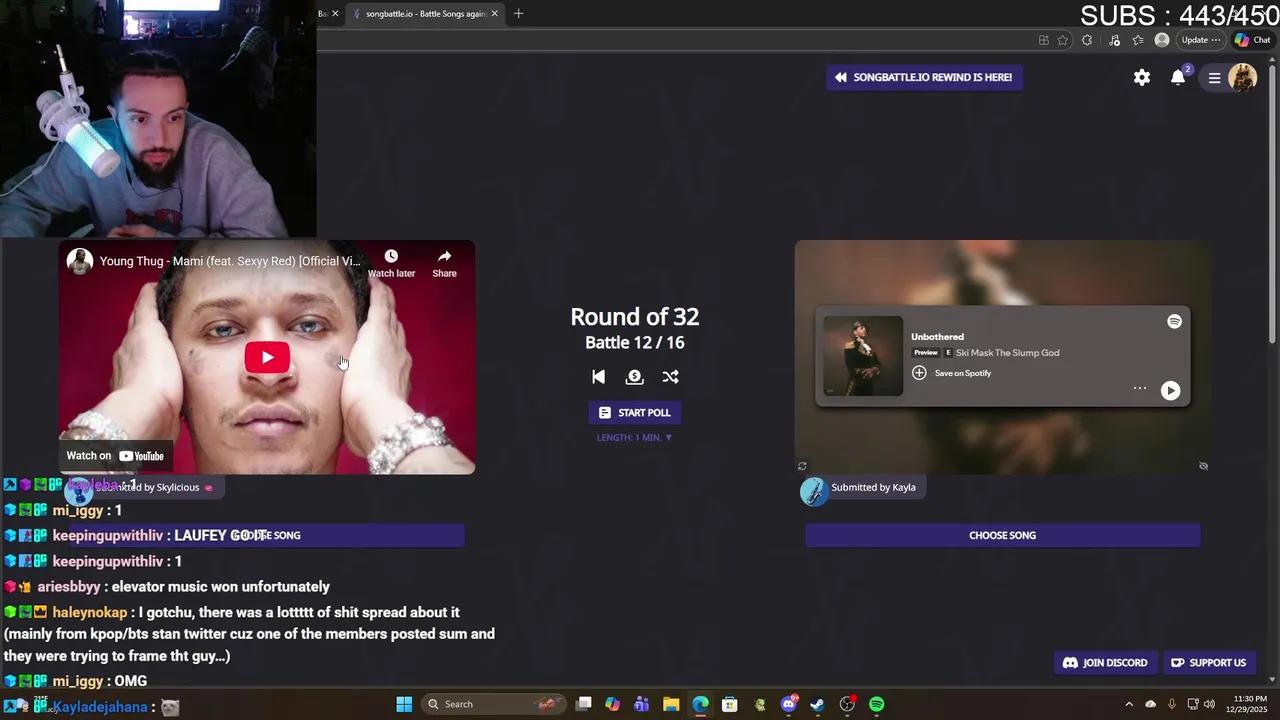Image resolution: width=1280 pixels, height=720 pixels.
Task: Open File Explorer from taskbar
Action: pyautogui.click(x=671, y=704)
